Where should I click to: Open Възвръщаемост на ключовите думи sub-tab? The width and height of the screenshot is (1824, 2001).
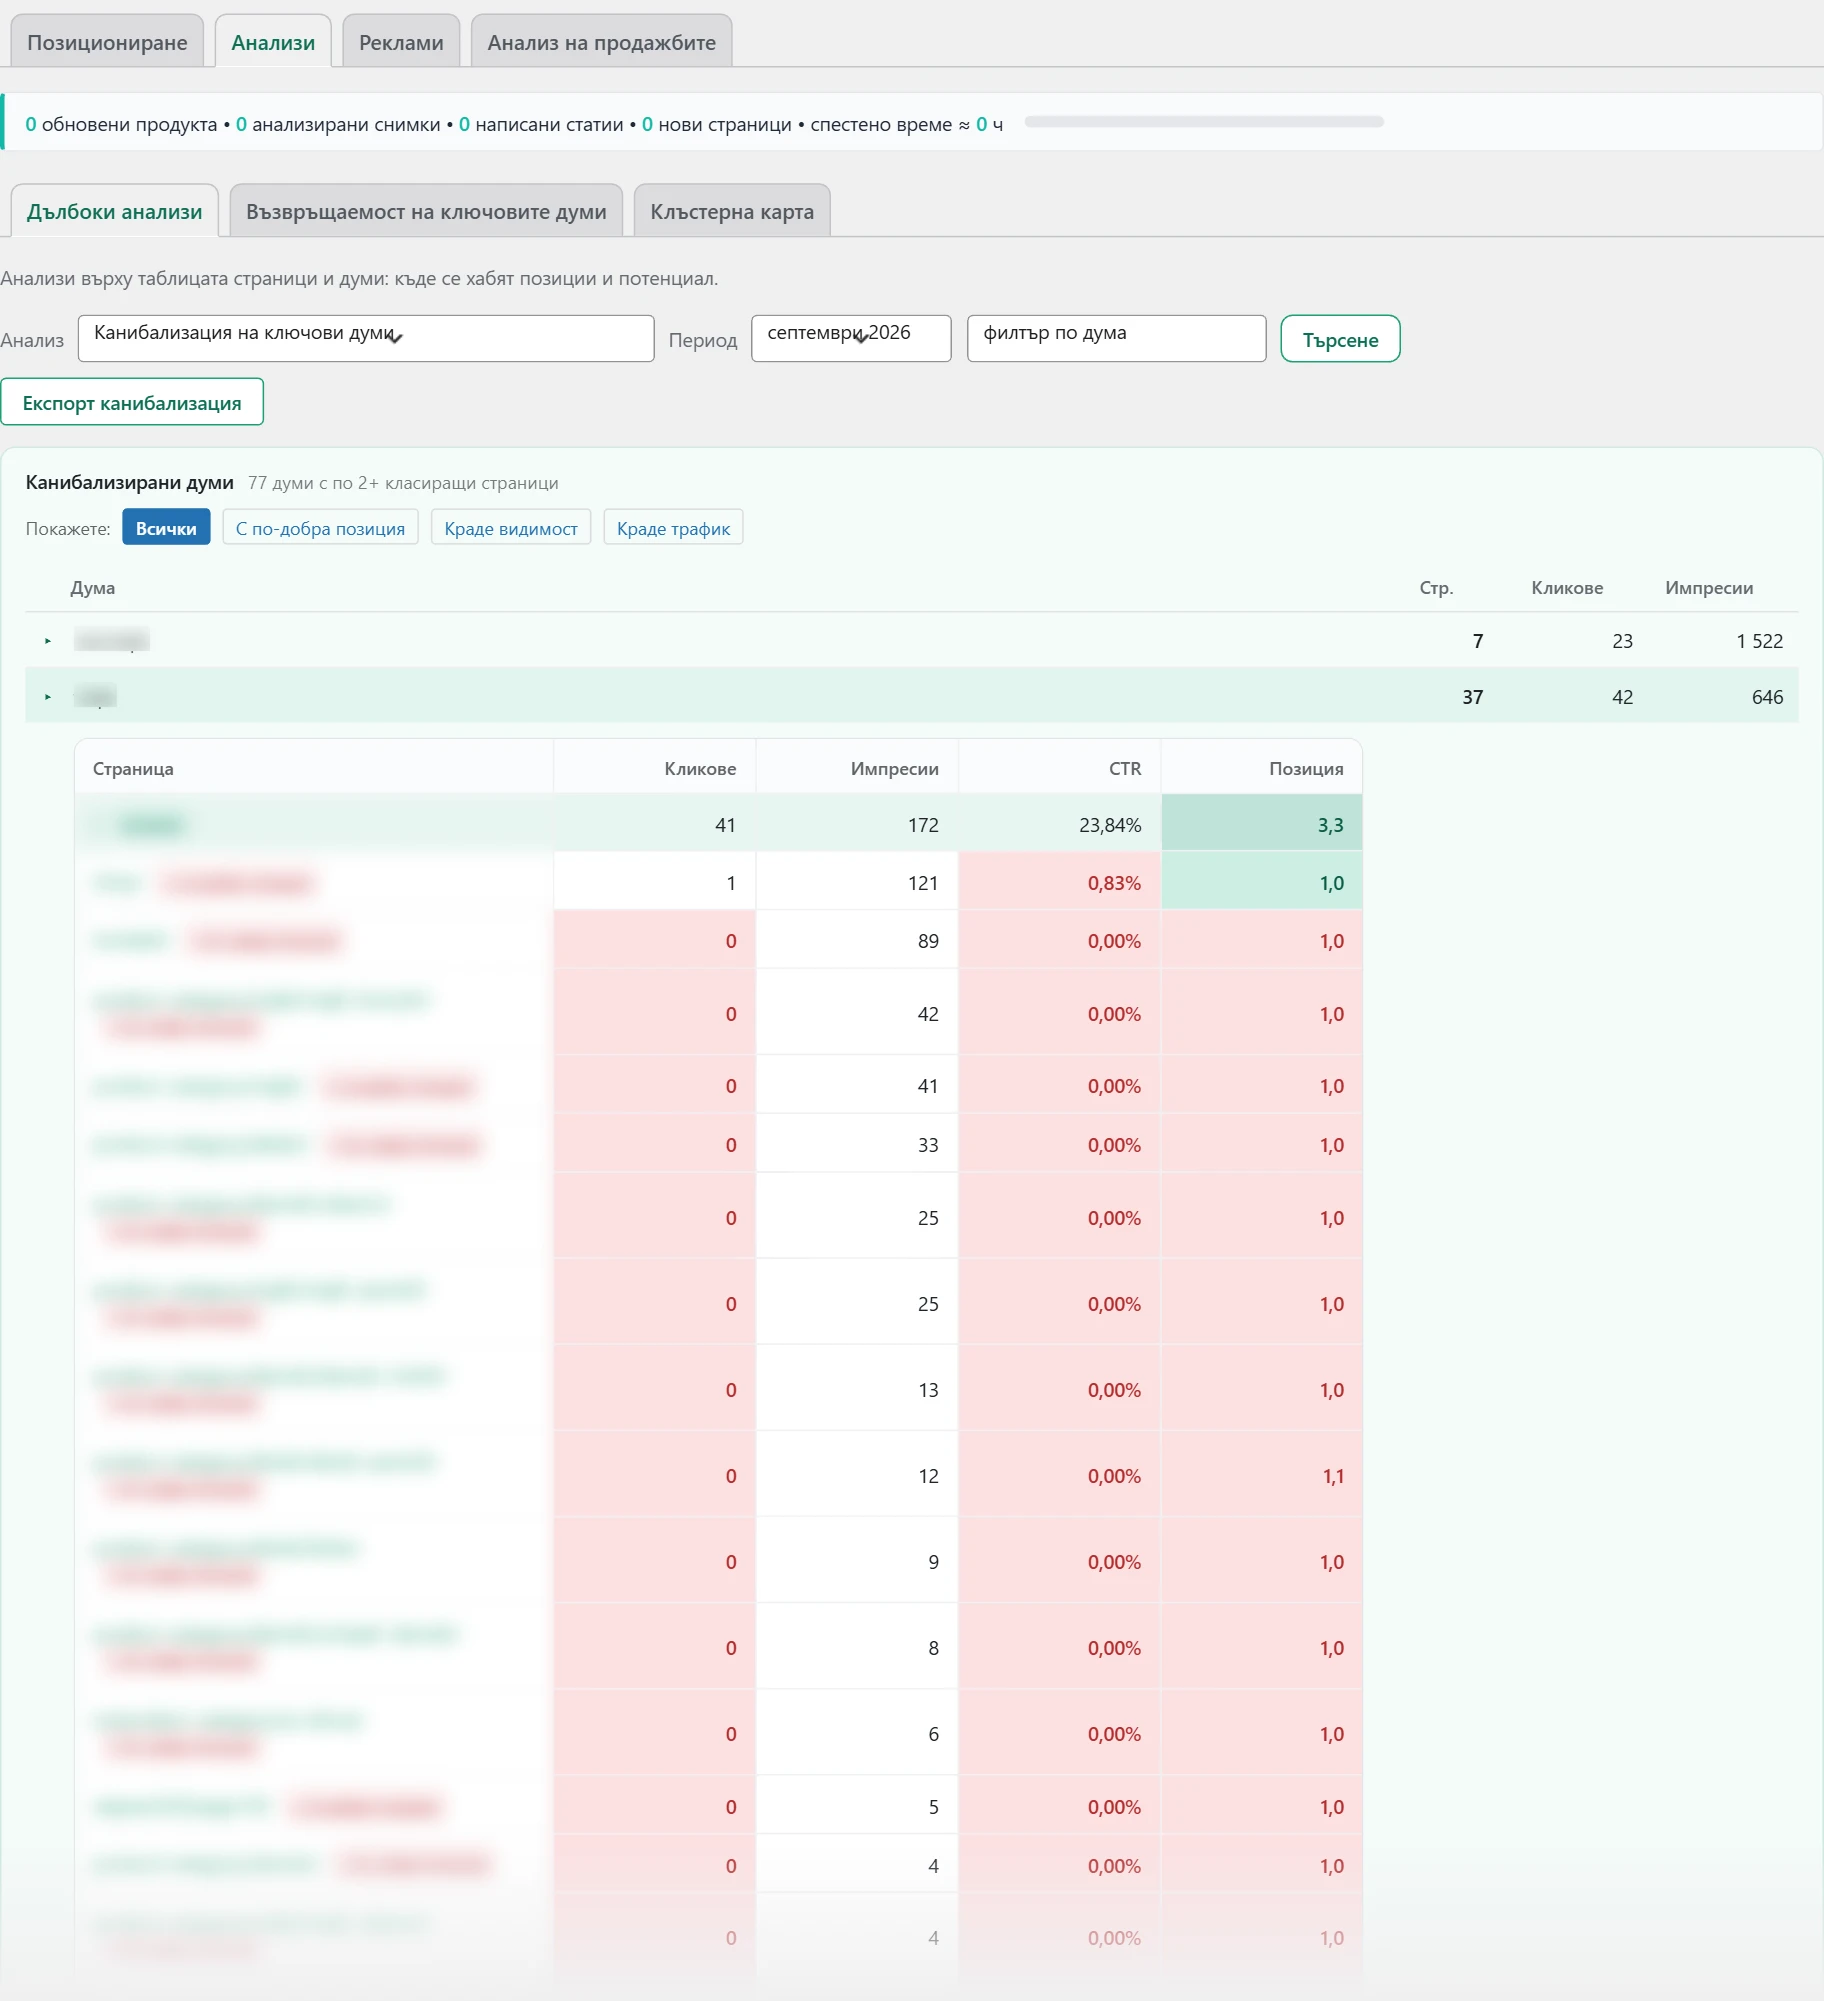tap(426, 211)
